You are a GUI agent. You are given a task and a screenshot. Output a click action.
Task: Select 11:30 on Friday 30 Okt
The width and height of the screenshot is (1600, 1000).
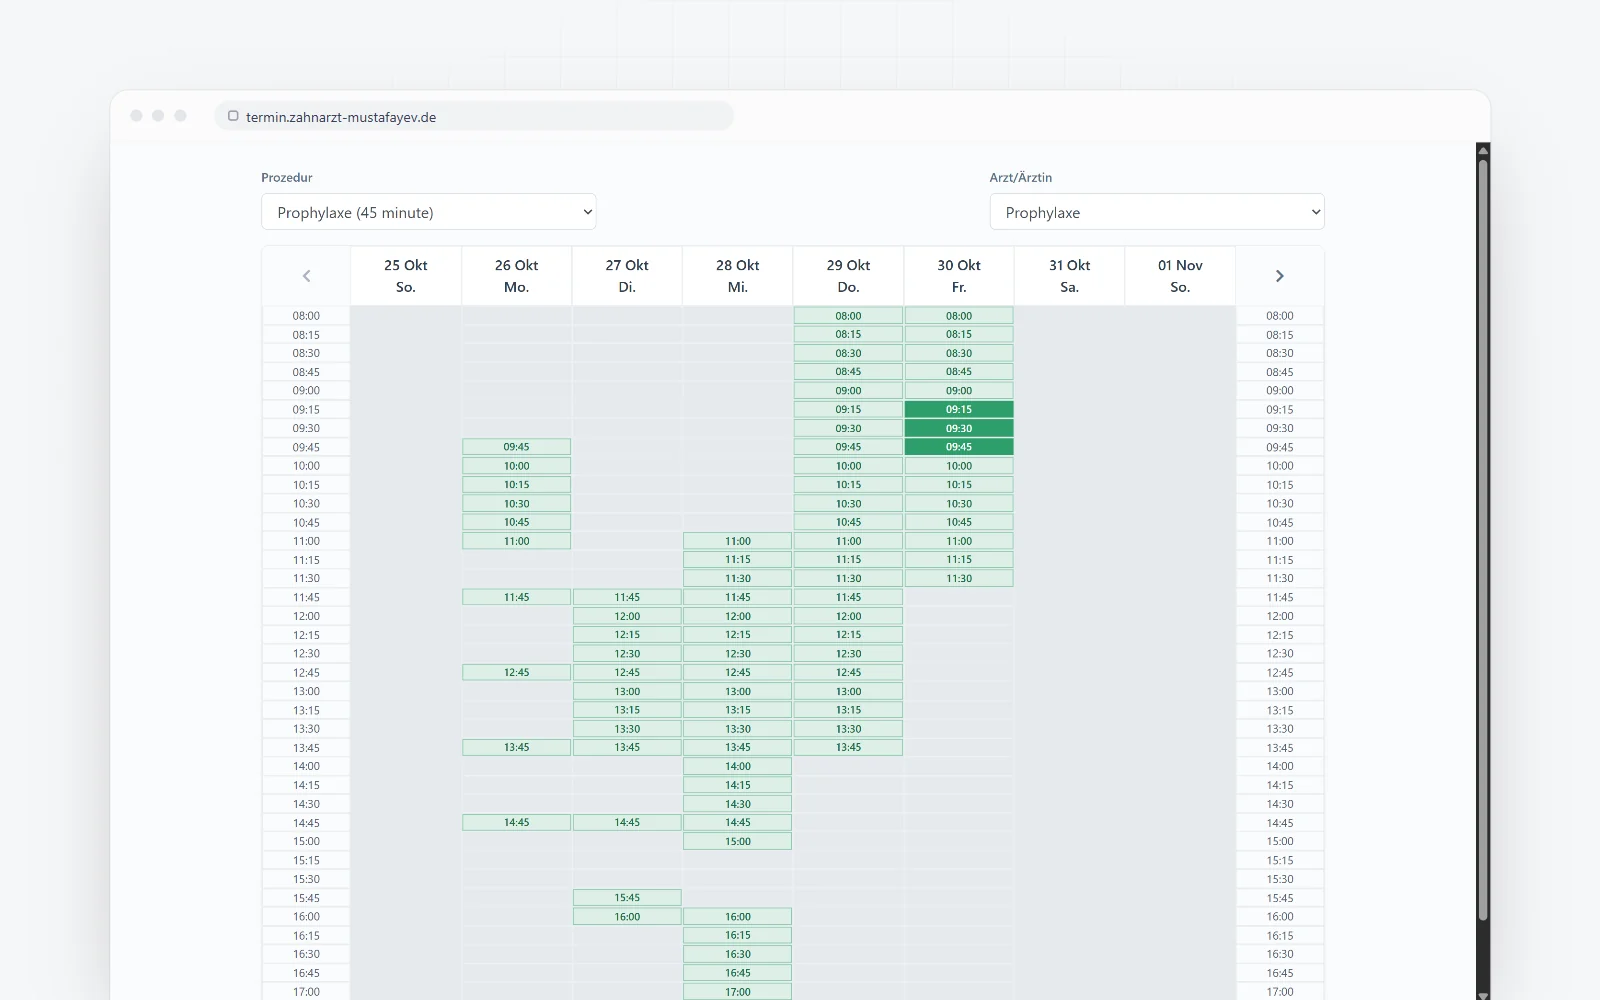click(x=959, y=578)
